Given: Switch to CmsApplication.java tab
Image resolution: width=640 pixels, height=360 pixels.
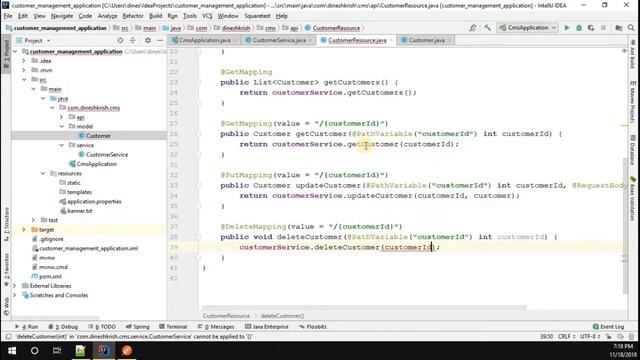Looking at the screenshot, I should click(205, 40).
